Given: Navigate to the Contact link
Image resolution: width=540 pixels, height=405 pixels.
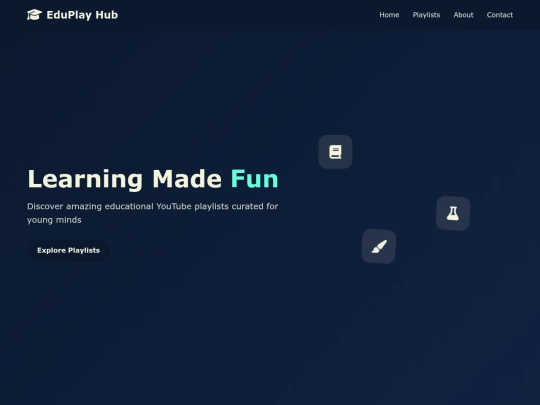Looking at the screenshot, I should tap(500, 15).
